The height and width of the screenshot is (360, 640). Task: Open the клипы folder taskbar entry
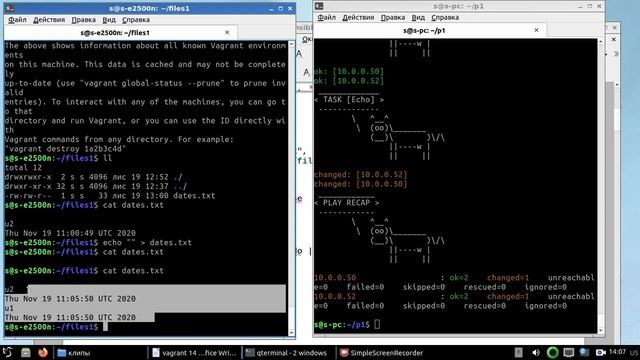point(100,353)
